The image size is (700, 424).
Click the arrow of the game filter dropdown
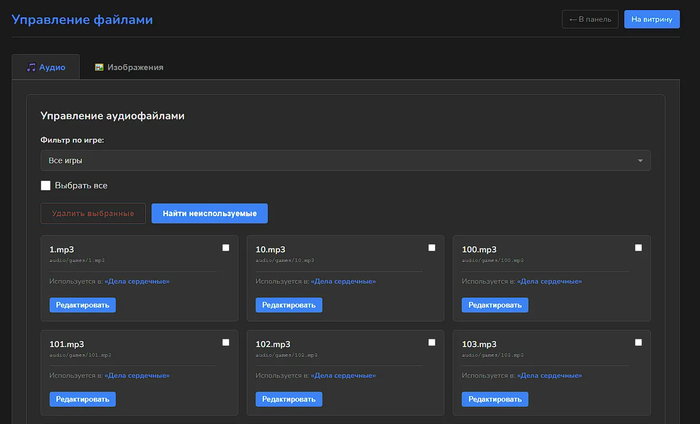coord(640,160)
